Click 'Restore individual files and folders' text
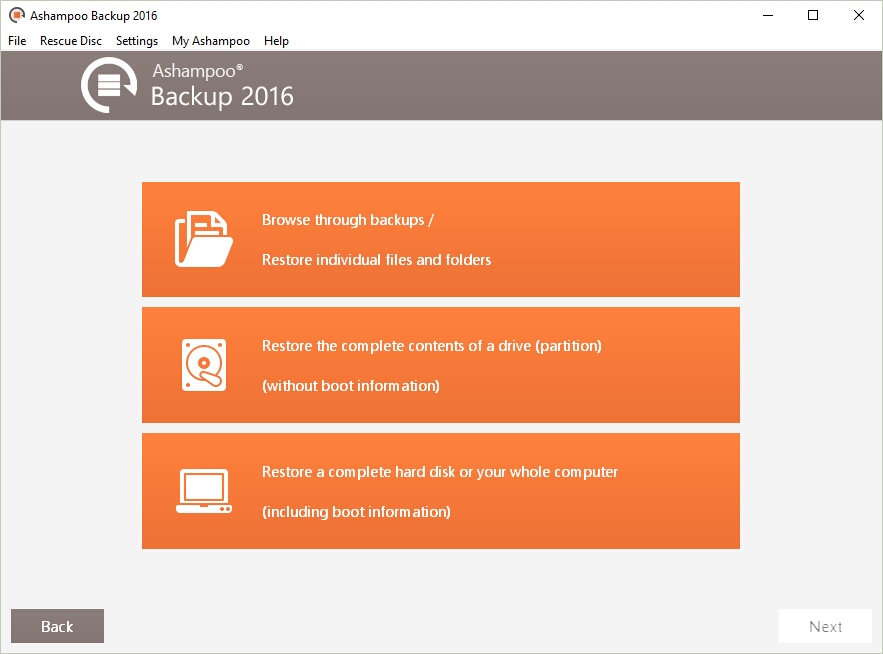The height and width of the screenshot is (654, 883). pyautogui.click(x=376, y=260)
